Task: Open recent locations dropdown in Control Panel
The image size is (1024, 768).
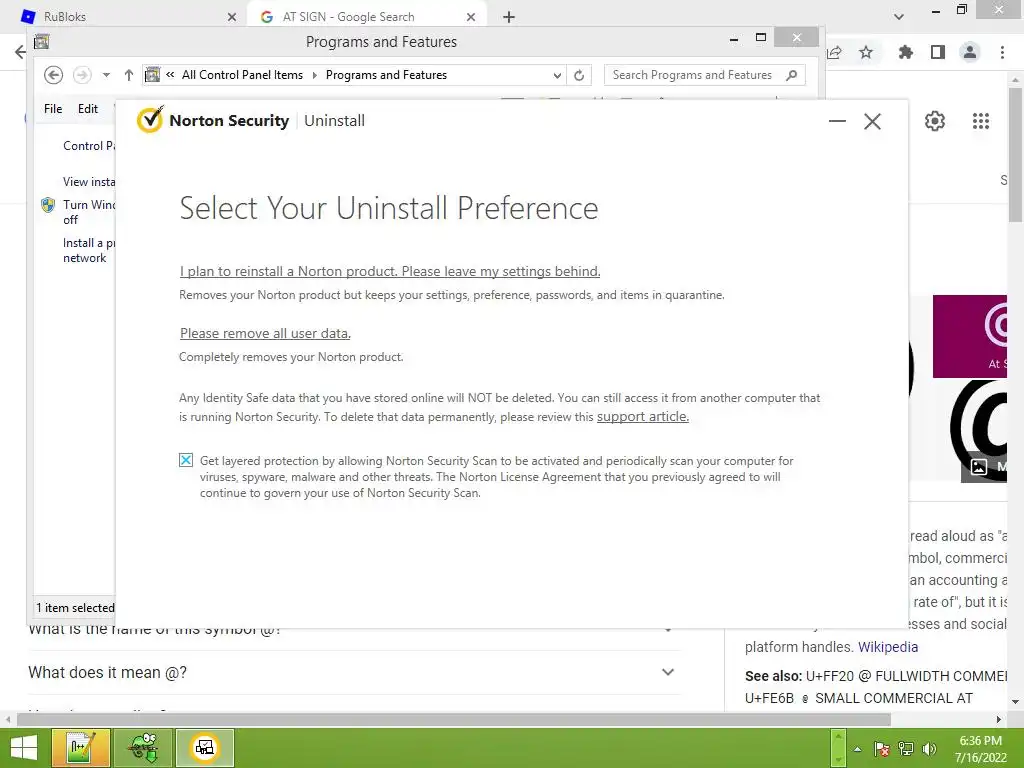Action: 106,75
